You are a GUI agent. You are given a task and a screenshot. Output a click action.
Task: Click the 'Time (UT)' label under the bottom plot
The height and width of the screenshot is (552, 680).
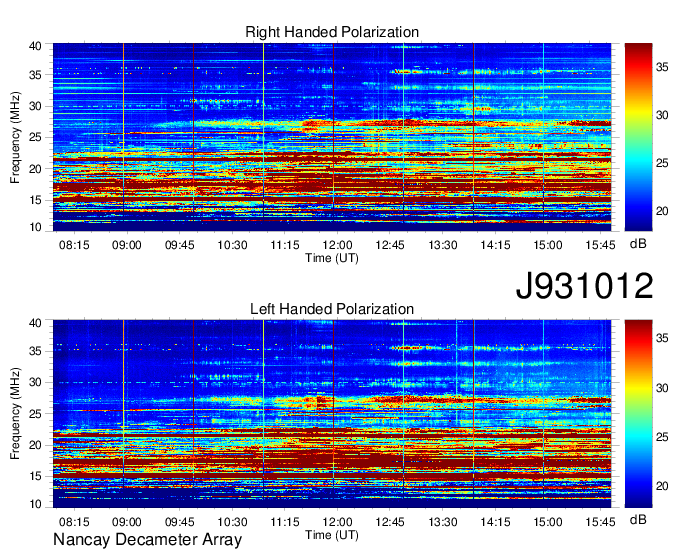(x=332, y=535)
